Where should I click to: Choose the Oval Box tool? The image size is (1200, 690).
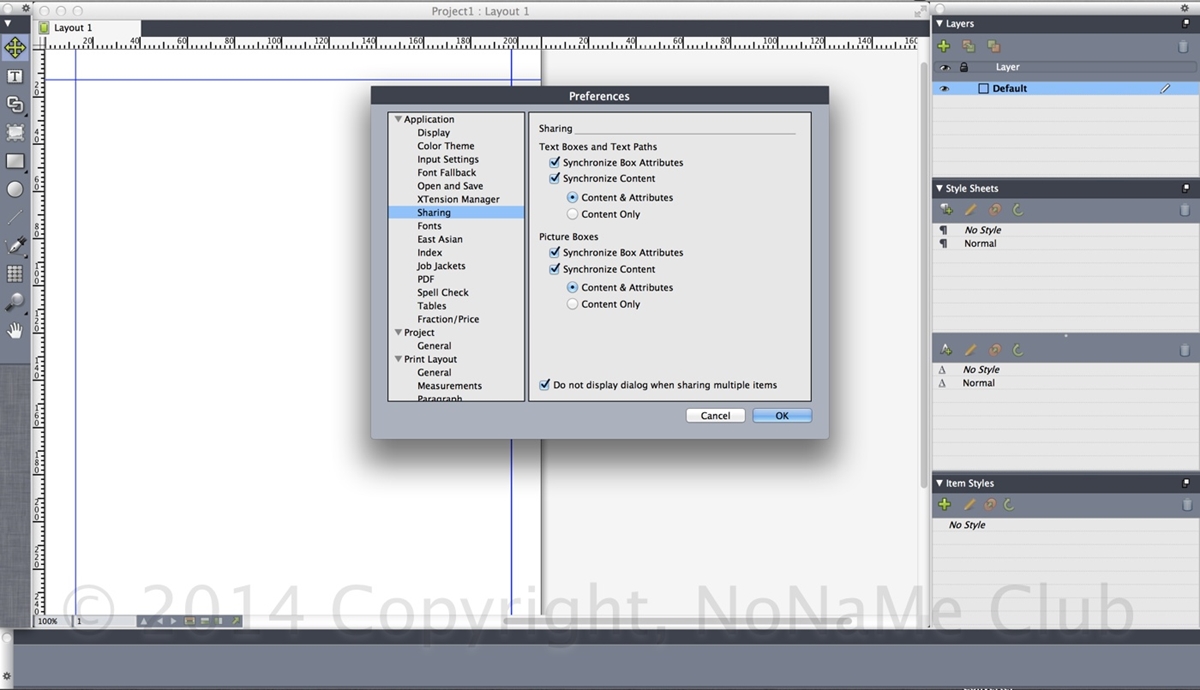15,189
